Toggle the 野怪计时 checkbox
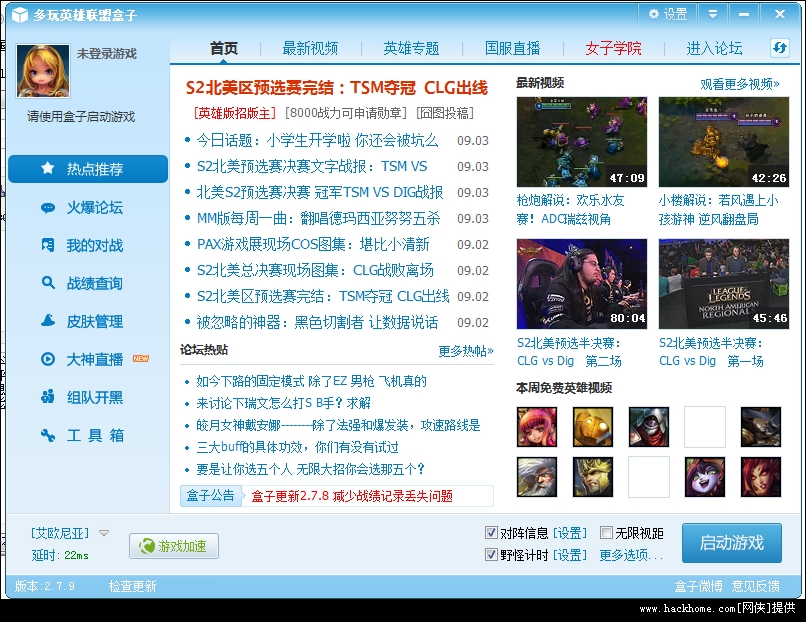The image size is (806, 622). coord(491,555)
